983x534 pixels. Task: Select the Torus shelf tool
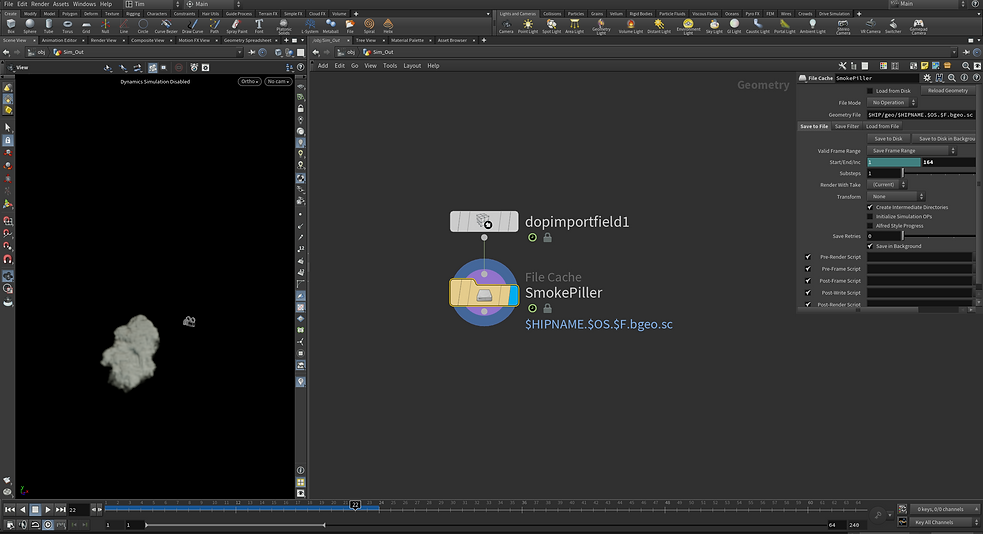67,26
